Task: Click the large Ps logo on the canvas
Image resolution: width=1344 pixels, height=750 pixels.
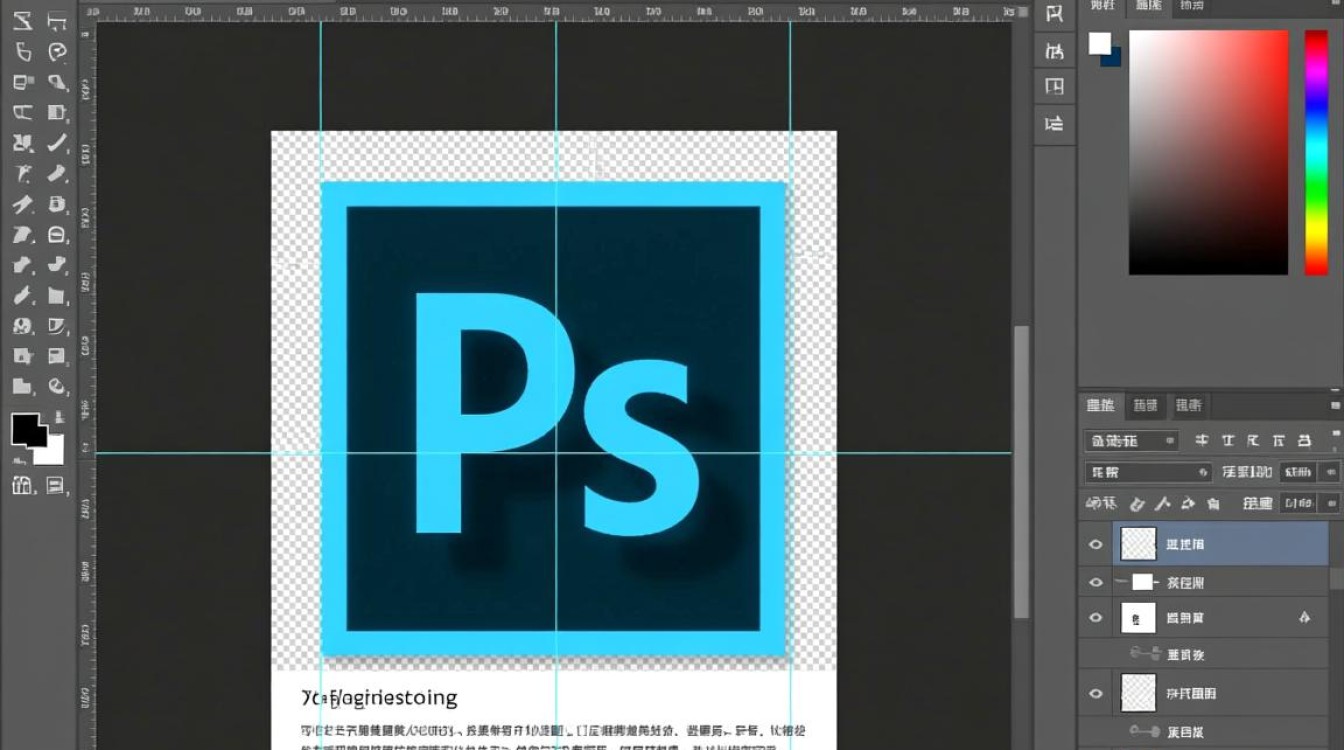Action: pyautogui.click(x=555, y=418)
